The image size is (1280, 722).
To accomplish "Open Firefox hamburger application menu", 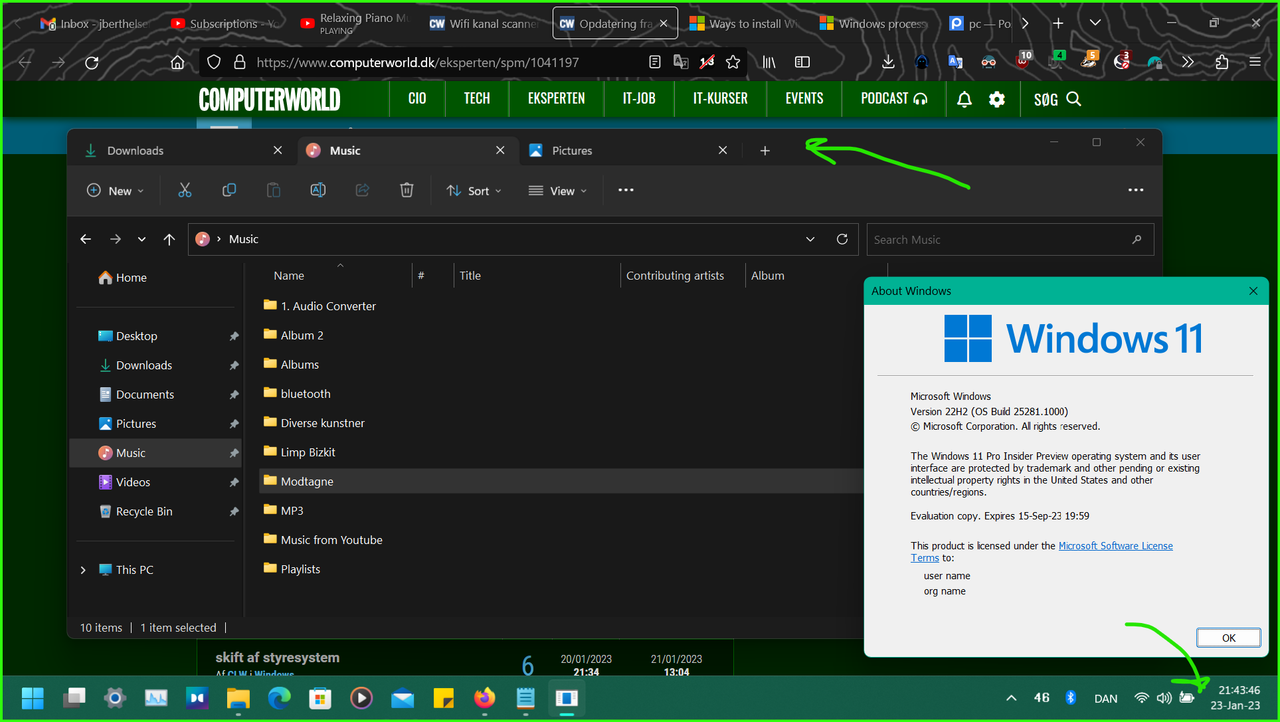I will click(1255, 62).
